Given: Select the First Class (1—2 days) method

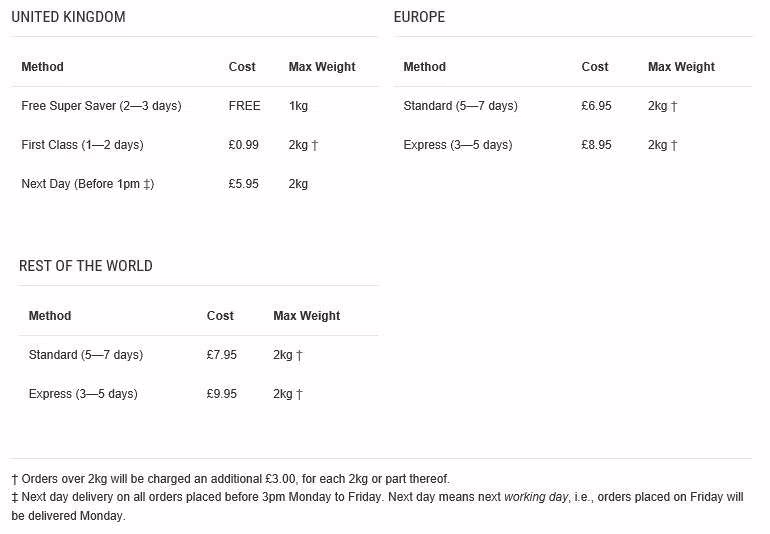Looking at the screenshot, I should (x=82, y=145).
